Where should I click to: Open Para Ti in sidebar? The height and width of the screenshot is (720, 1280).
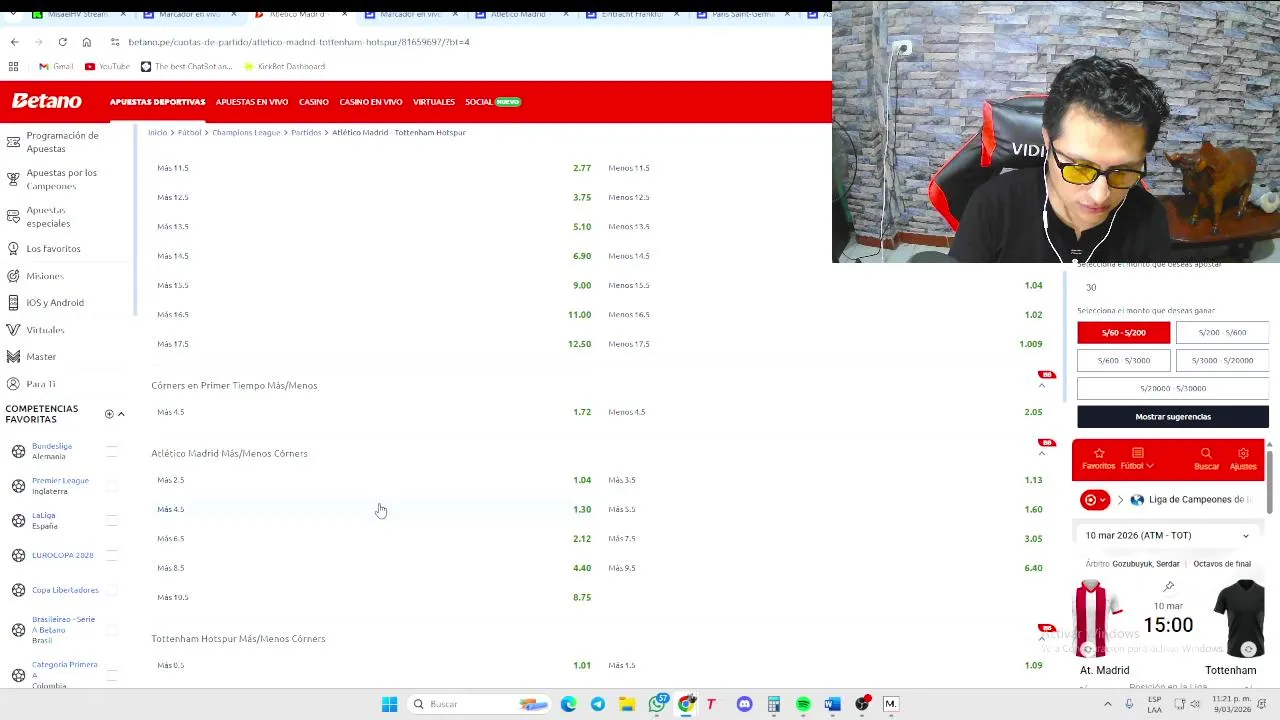pos(41,384)
